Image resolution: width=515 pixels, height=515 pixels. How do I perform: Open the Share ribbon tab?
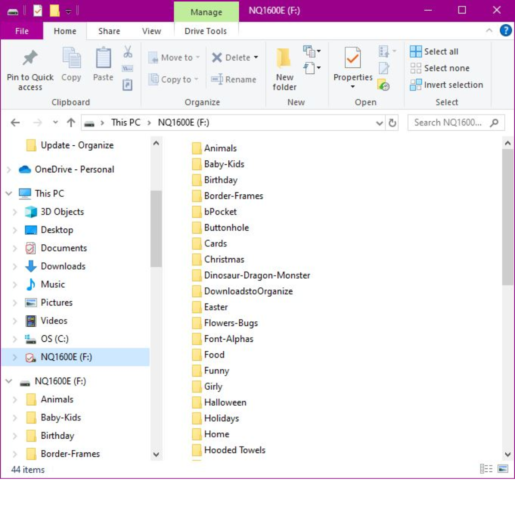coord(109,31)
